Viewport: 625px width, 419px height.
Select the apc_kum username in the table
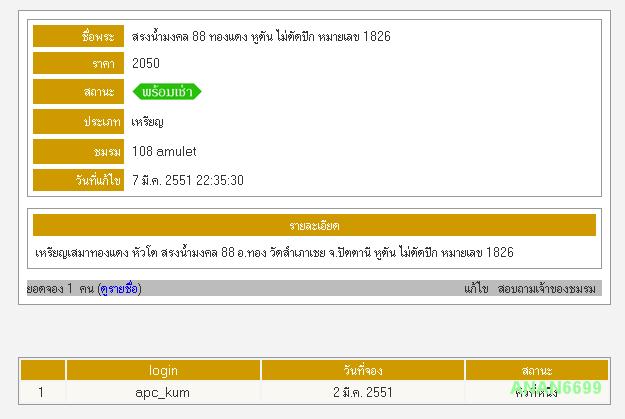tap(163, 392)
